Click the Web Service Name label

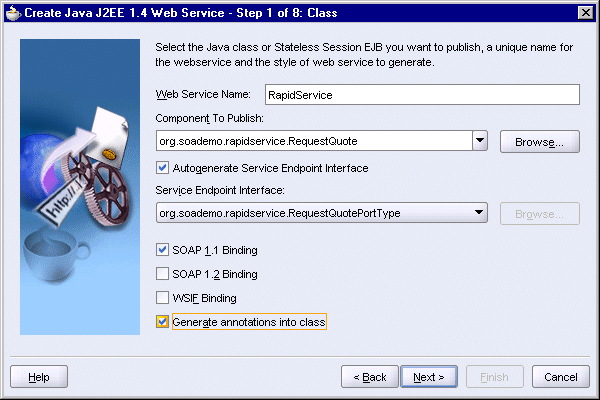point(203,94)
